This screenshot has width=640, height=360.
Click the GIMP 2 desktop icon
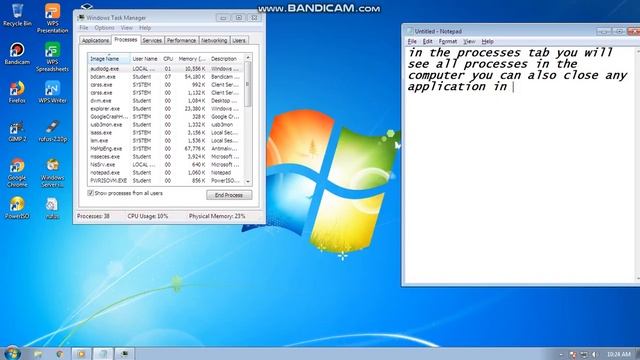coord(17,131)
